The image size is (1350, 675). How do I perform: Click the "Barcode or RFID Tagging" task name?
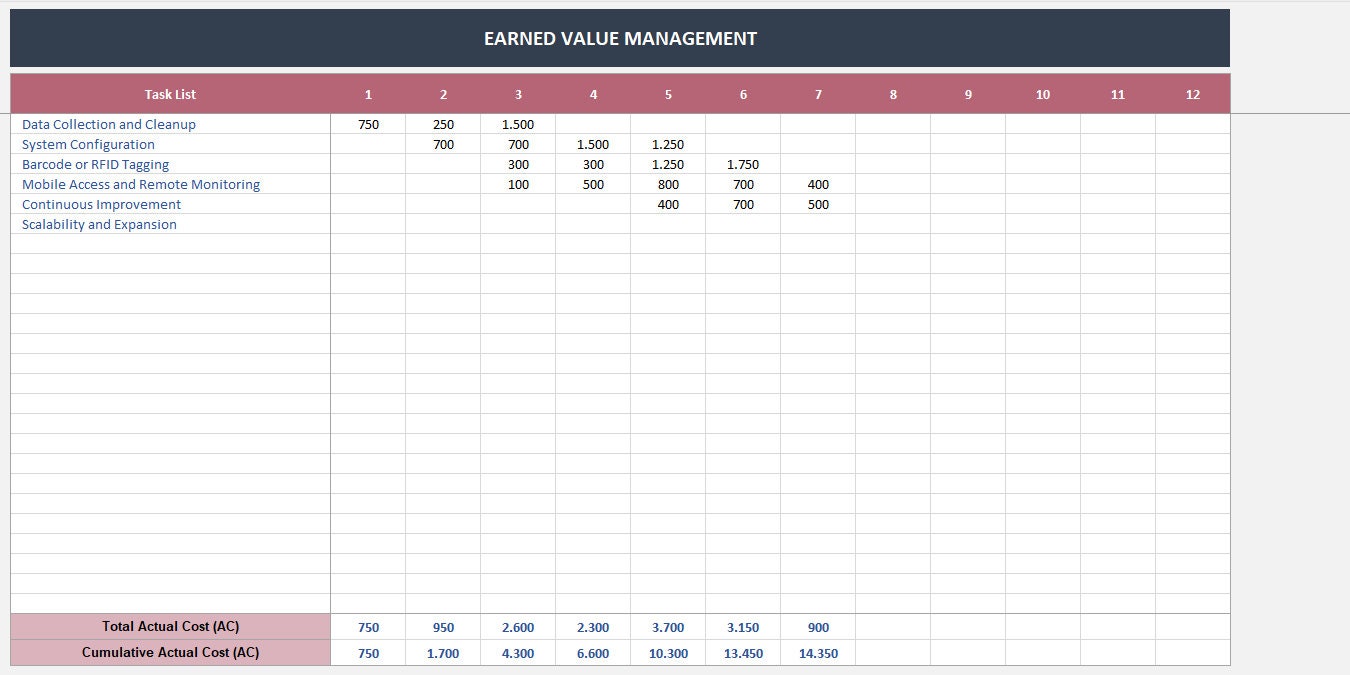point(96,164)
